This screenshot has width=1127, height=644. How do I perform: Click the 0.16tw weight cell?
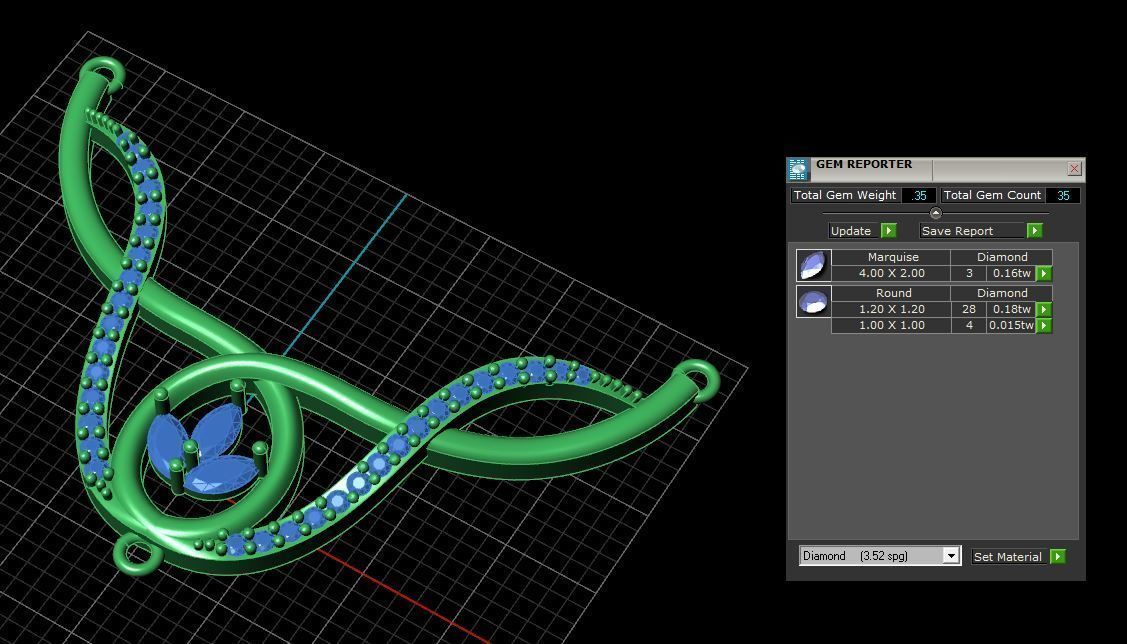pos(1011,273)
